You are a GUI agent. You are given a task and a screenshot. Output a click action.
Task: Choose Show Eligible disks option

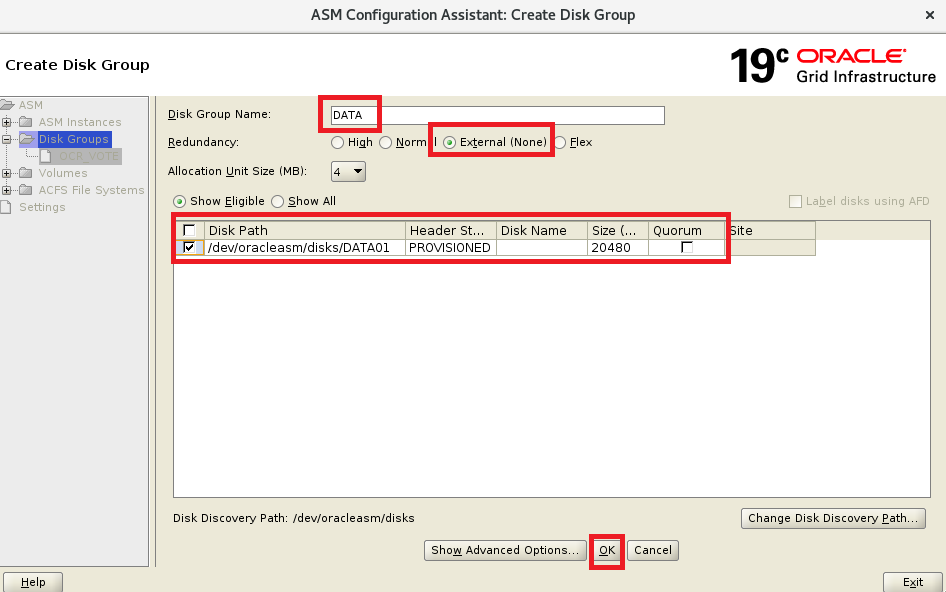pyautogui.click(x=179, y=202)
